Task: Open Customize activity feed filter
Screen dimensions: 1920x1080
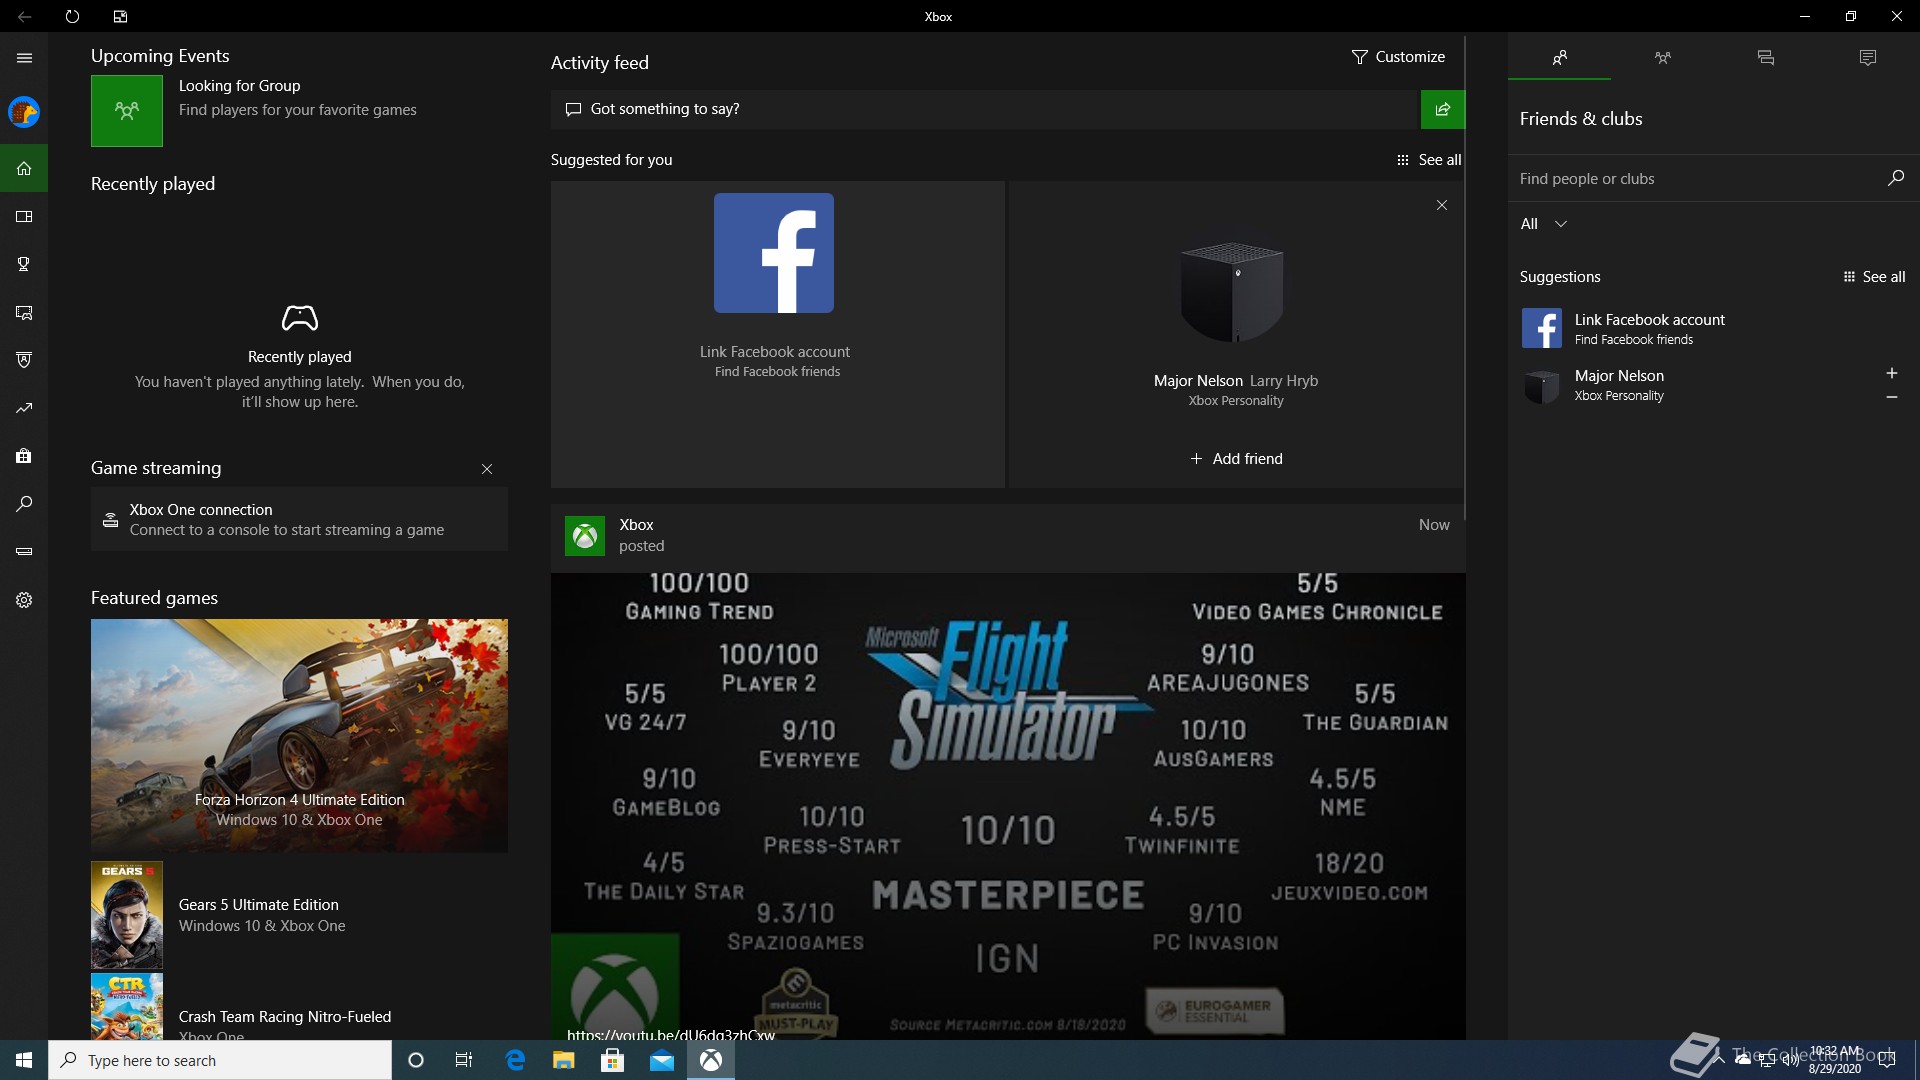Action: 1398,57
